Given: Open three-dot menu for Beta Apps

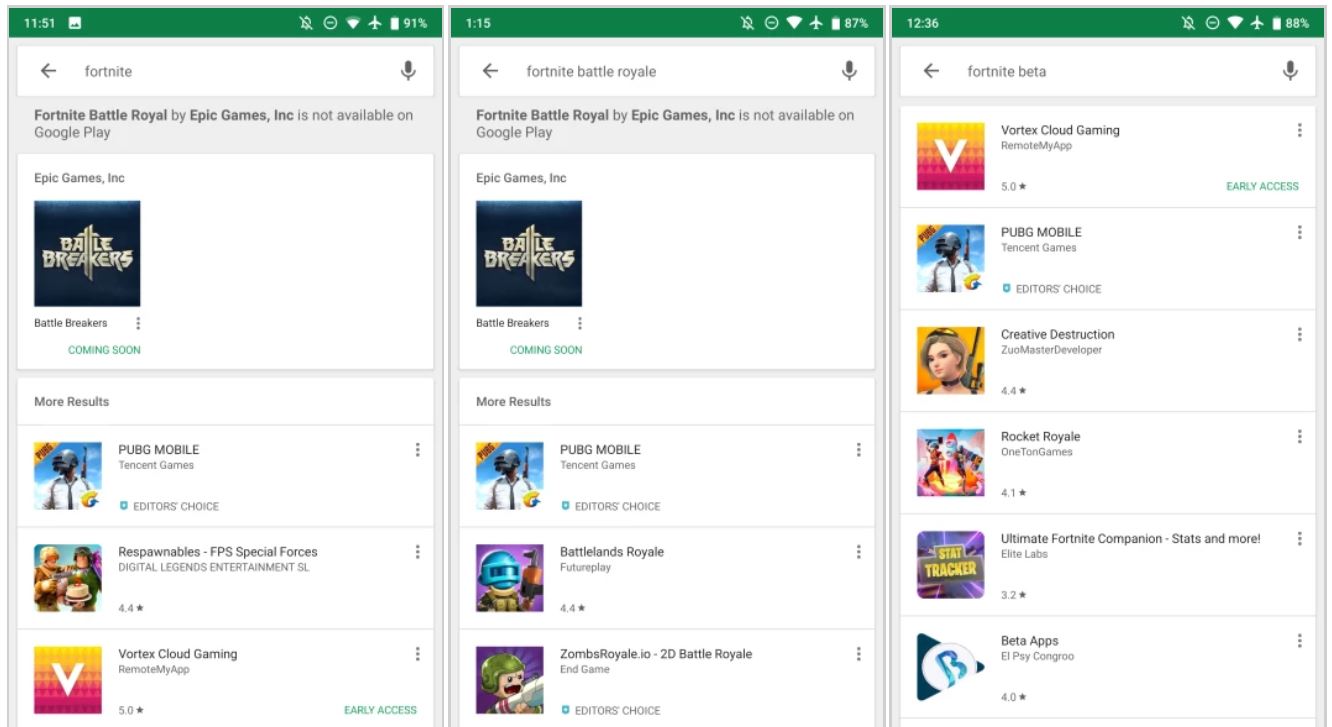Looking at the screenshot, I should [1299, 641].
